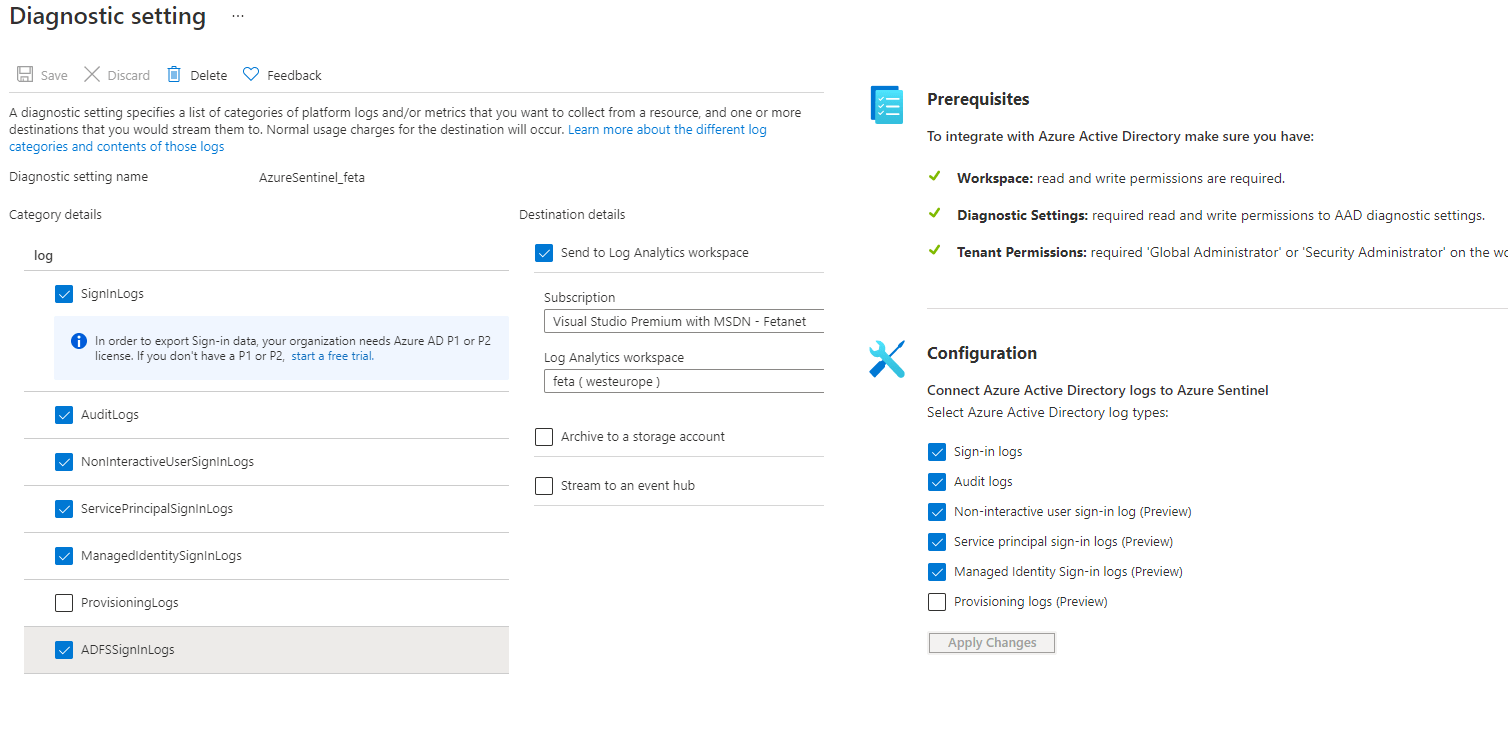Click the Delete trash can icon
1508x734 pixels.
(174, 75)
